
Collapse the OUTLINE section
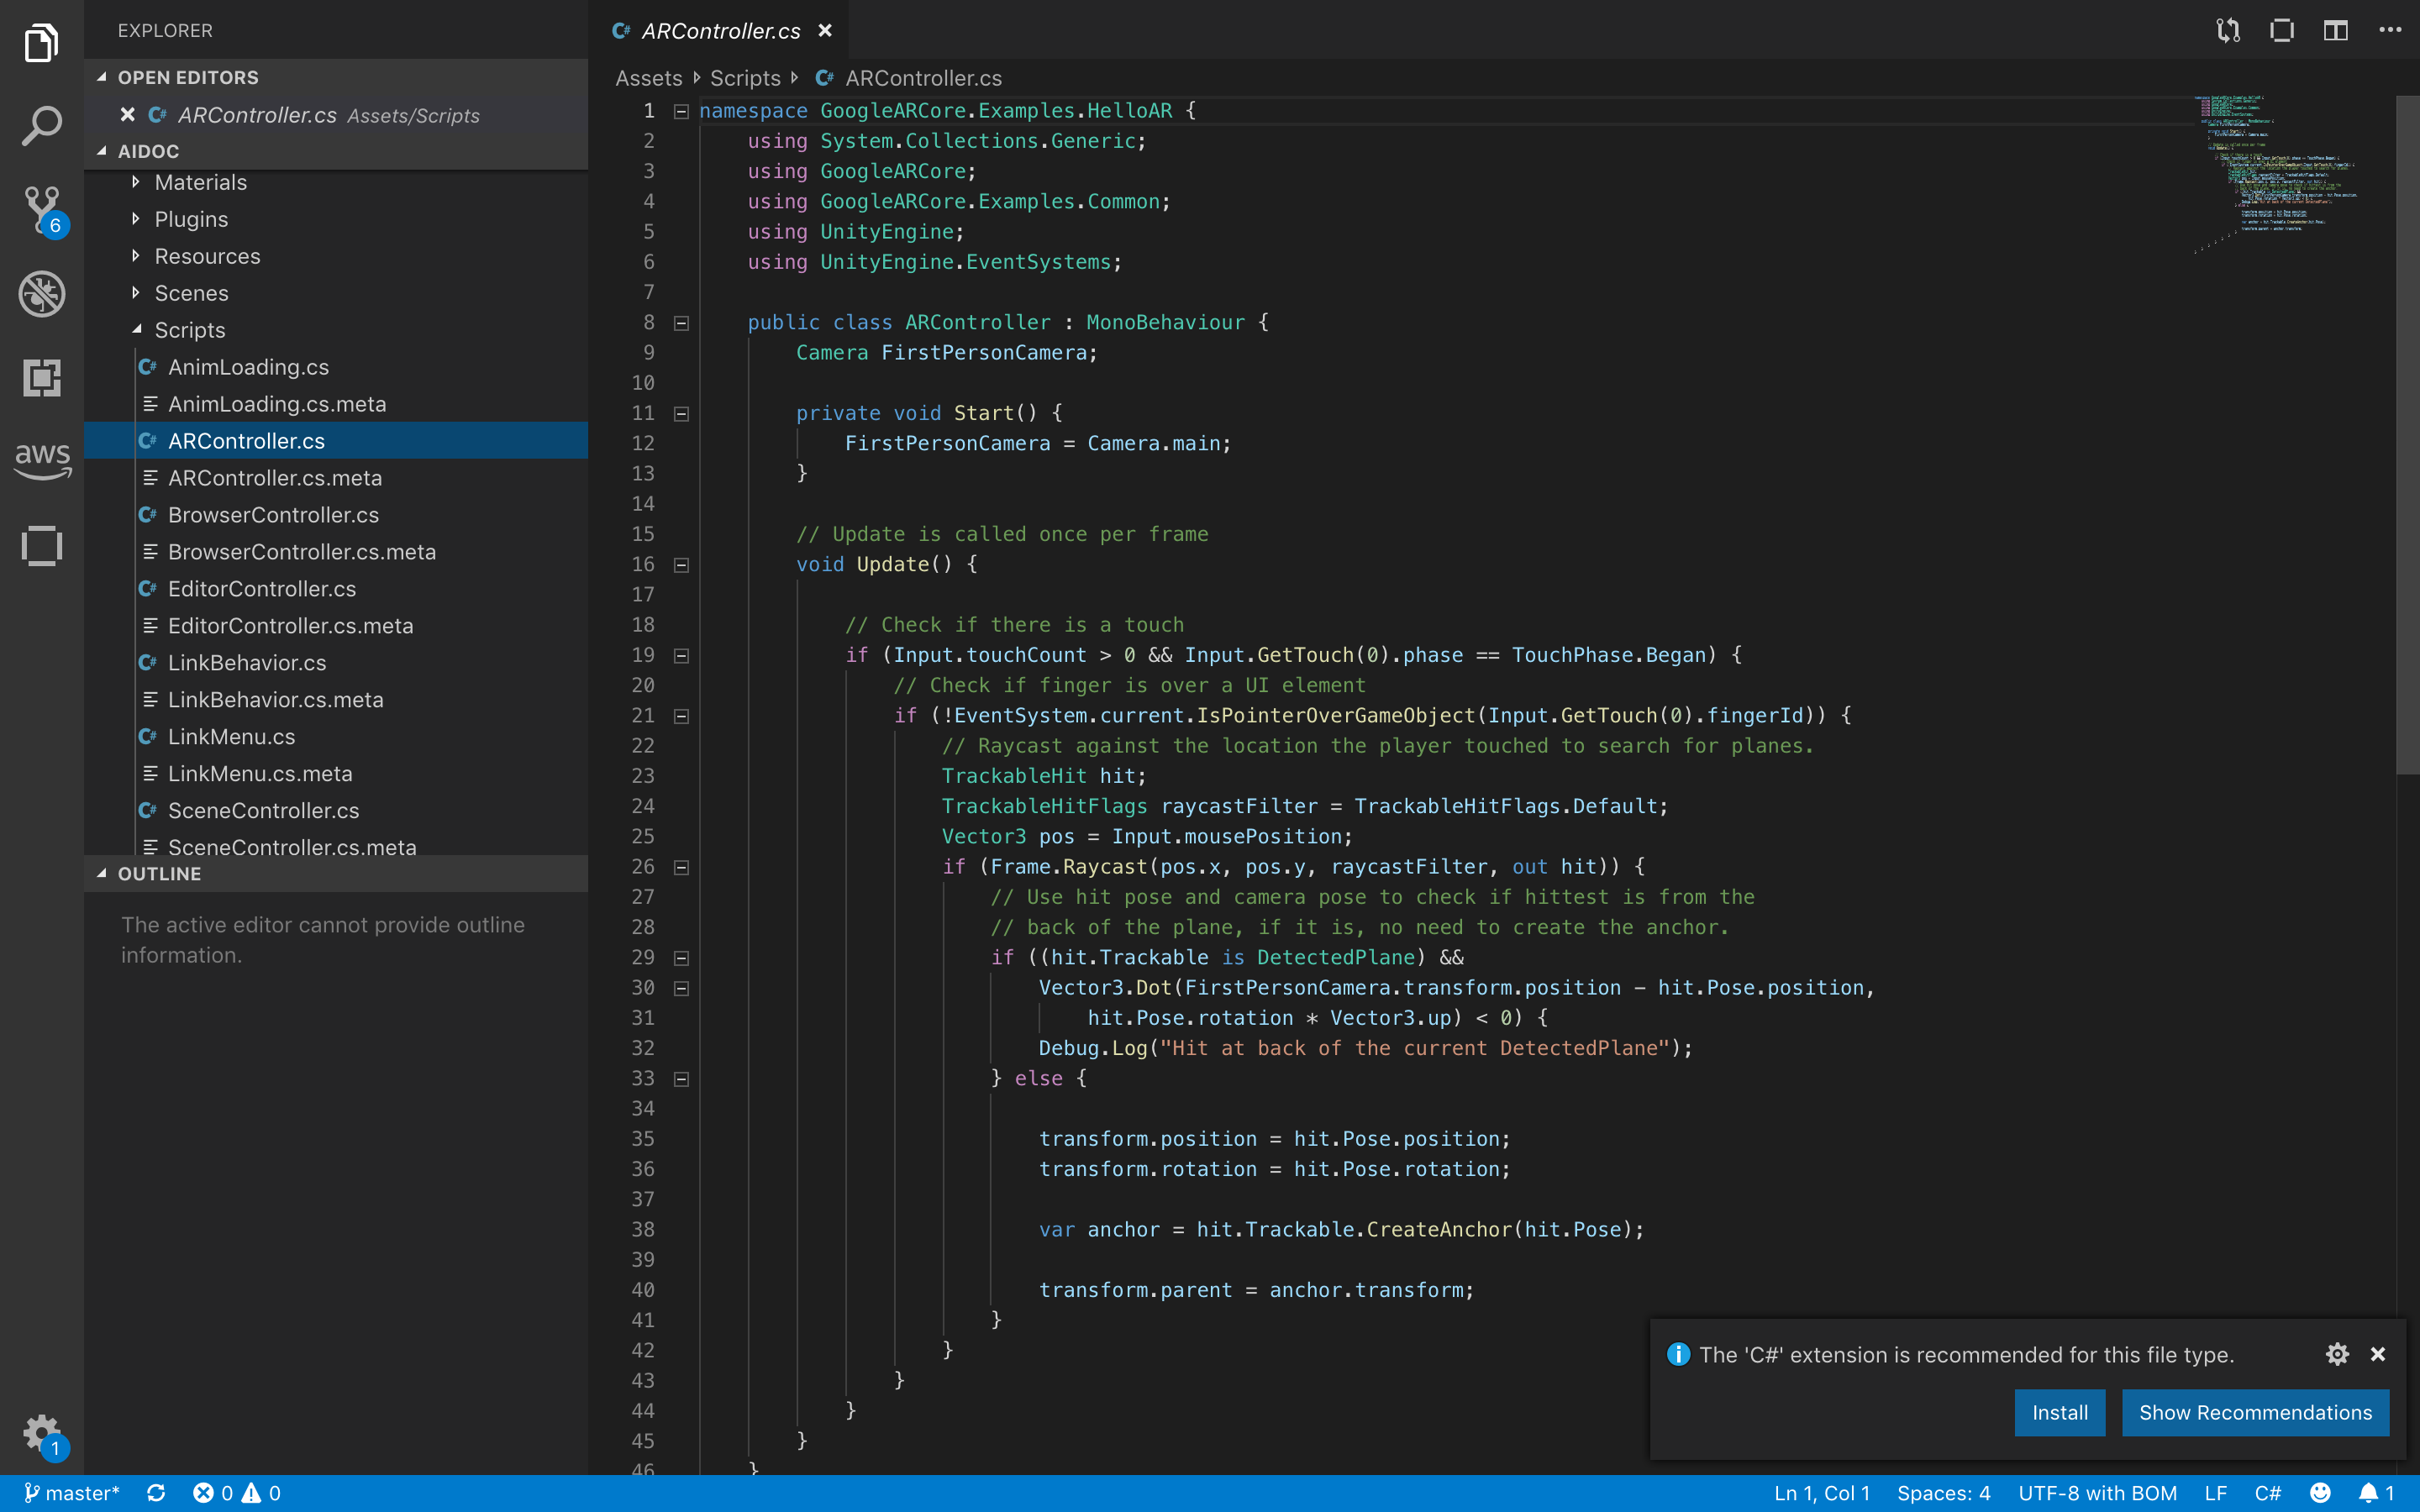tap(160, 873)
